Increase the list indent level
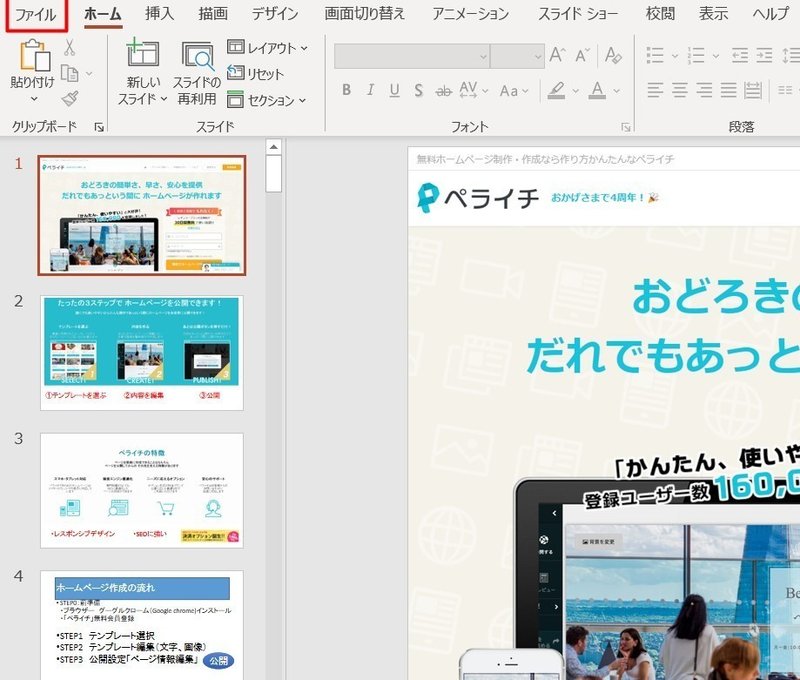Screen dimensions: 800x680 pos(764,55)
